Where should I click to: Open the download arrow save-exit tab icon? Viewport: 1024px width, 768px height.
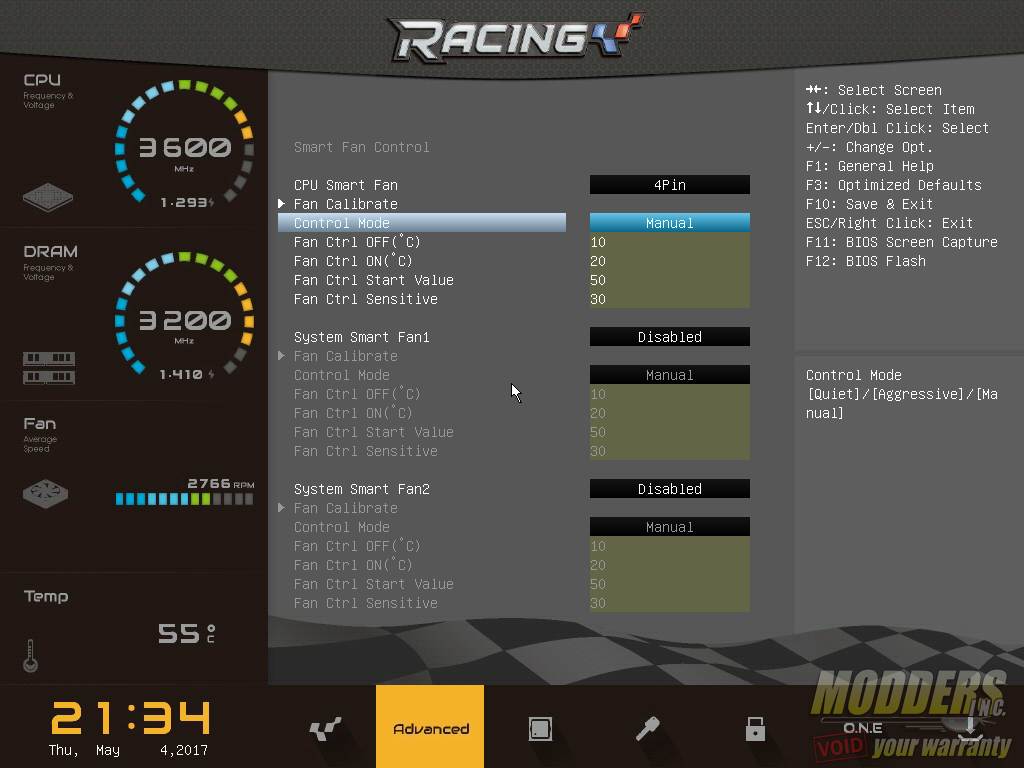tap(970, 728)
